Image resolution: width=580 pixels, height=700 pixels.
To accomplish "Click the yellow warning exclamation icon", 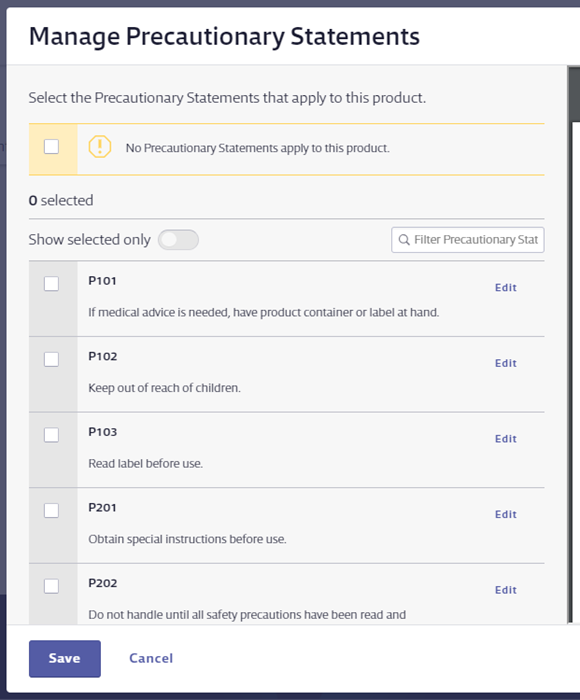I will (100, 147).
